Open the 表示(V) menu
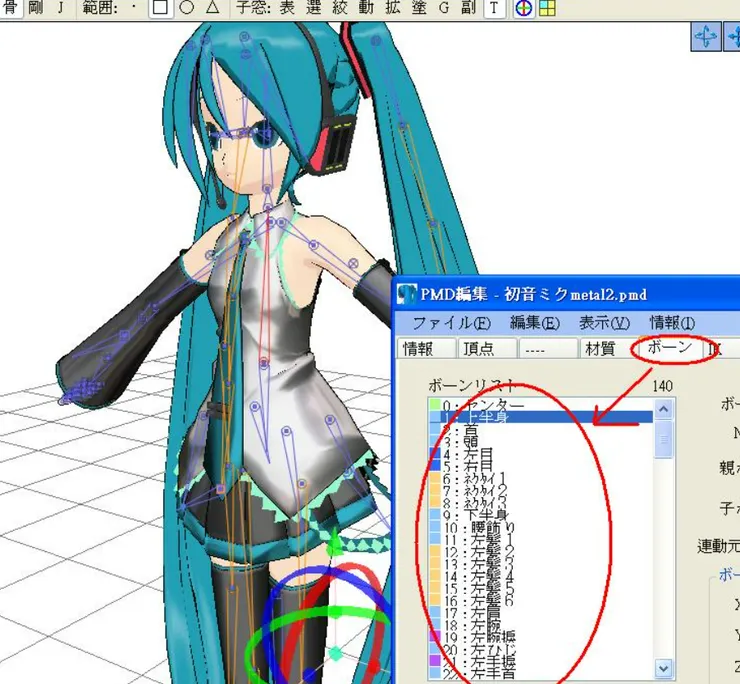 click(605, 323)
